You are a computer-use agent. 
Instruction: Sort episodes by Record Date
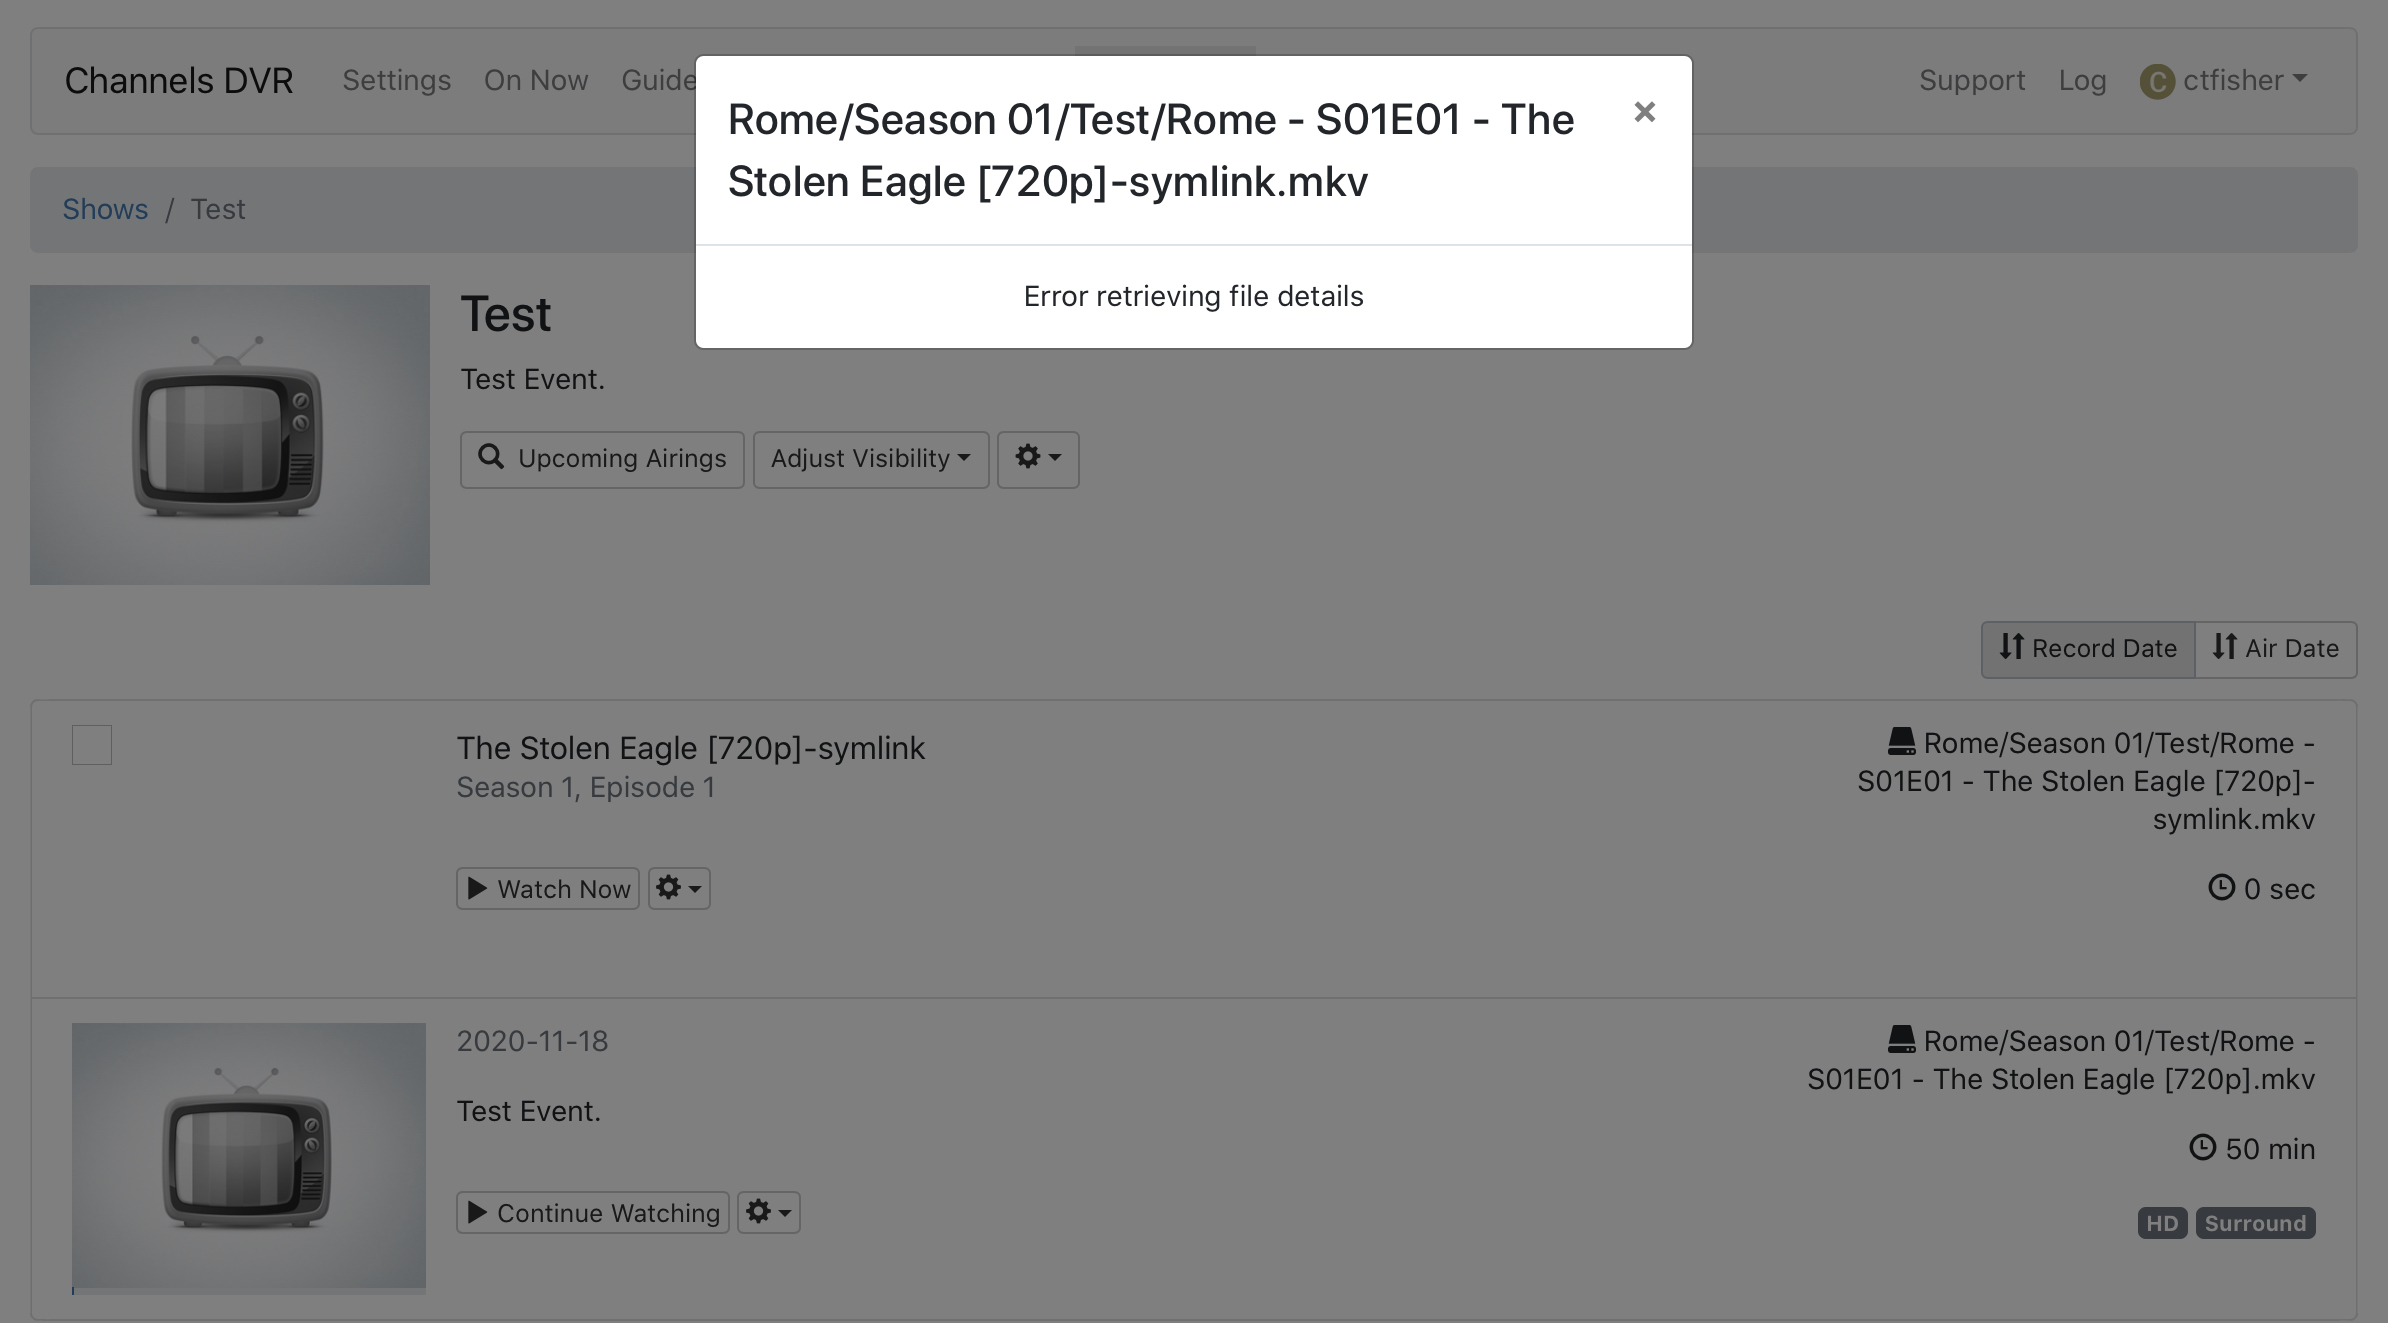click(x=2088, y=649)
